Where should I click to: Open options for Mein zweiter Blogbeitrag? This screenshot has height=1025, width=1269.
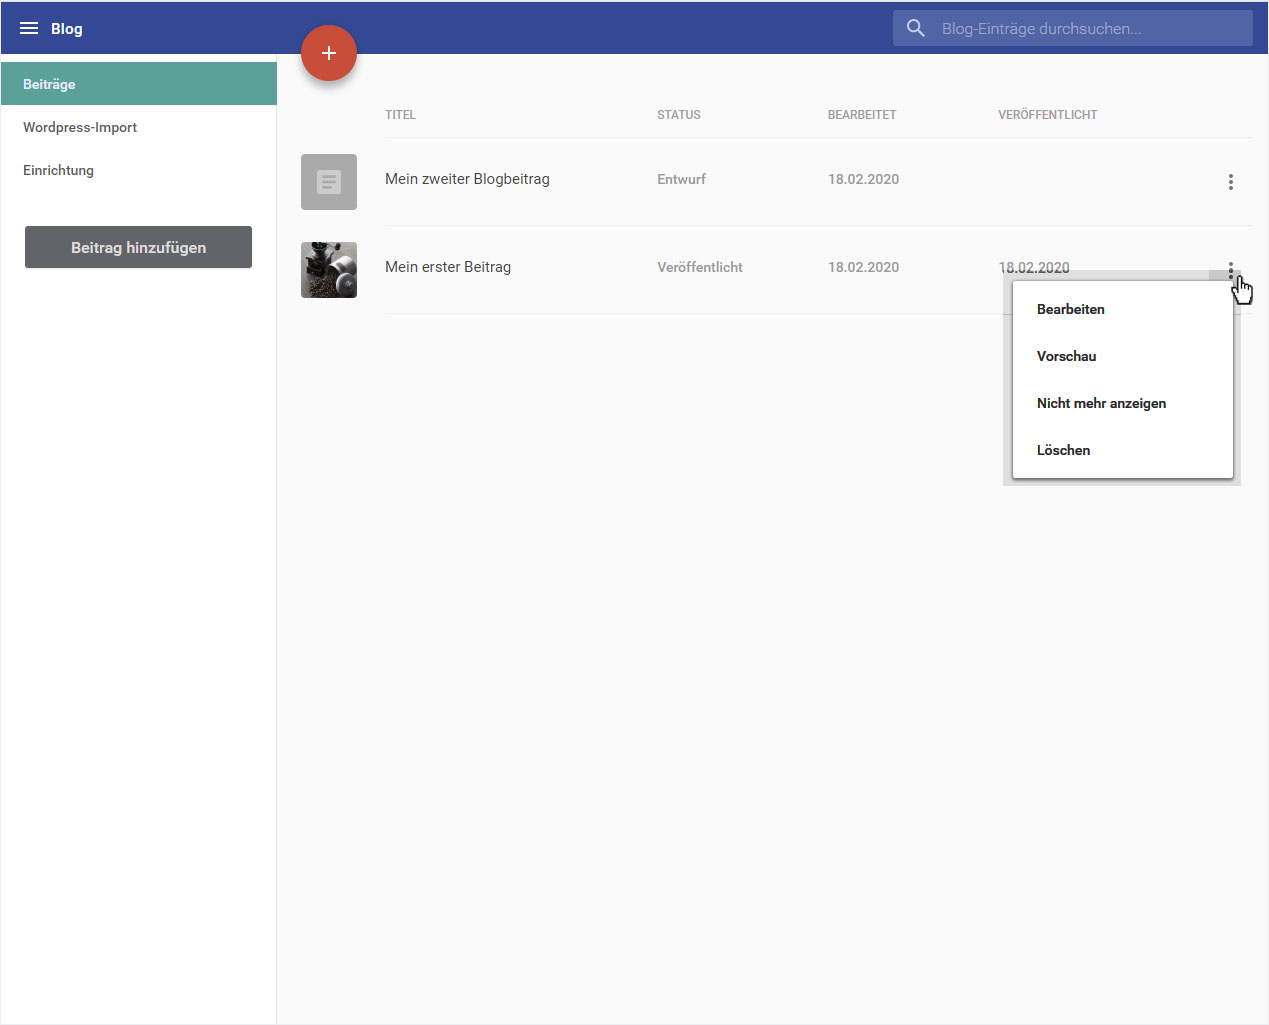1230,182
